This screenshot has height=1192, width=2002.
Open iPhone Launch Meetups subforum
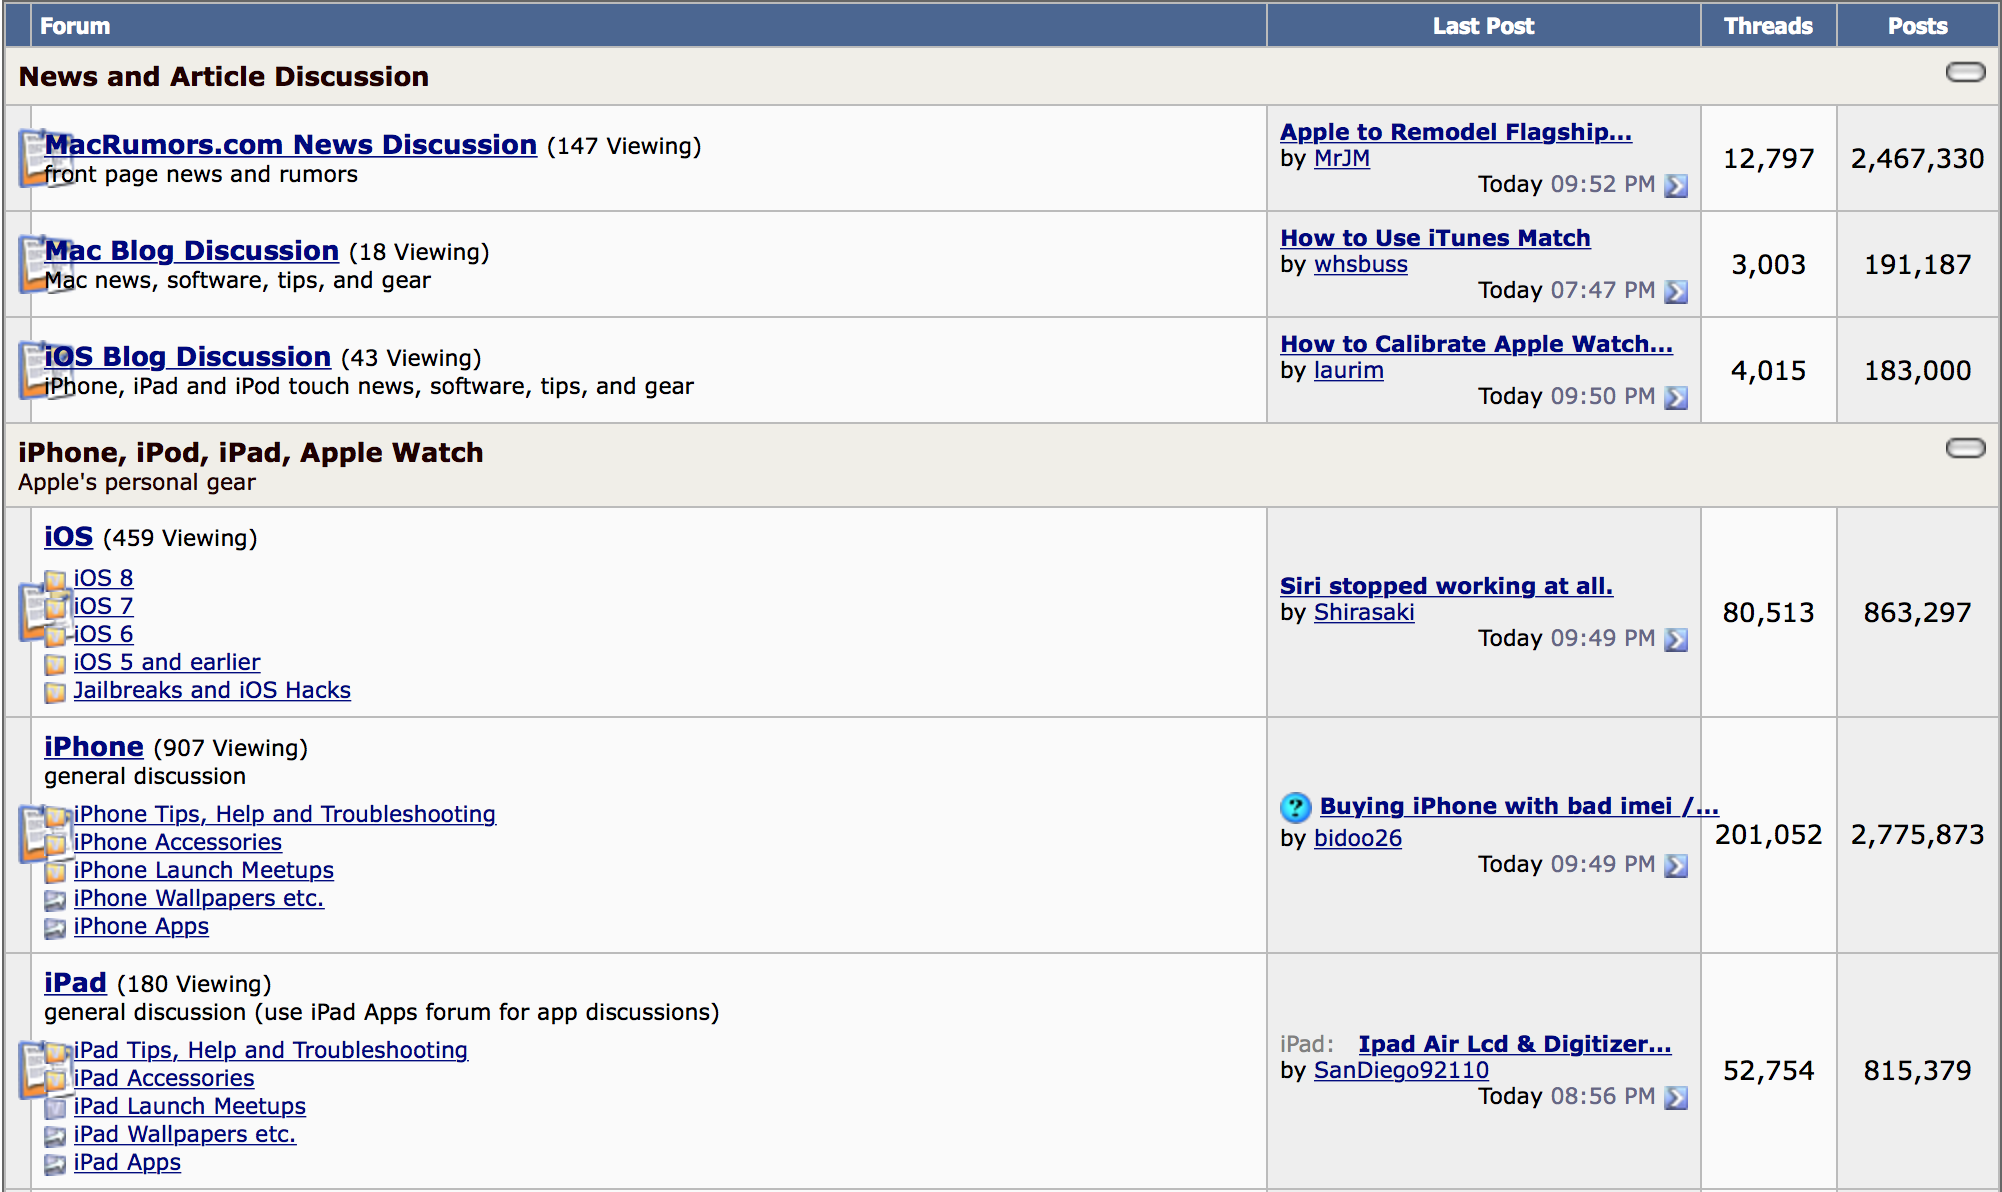(204, 870)
